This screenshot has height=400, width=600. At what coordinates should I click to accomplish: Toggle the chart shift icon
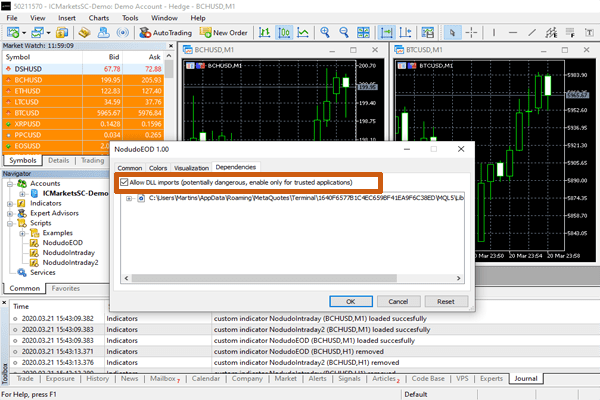pos(405,33)
